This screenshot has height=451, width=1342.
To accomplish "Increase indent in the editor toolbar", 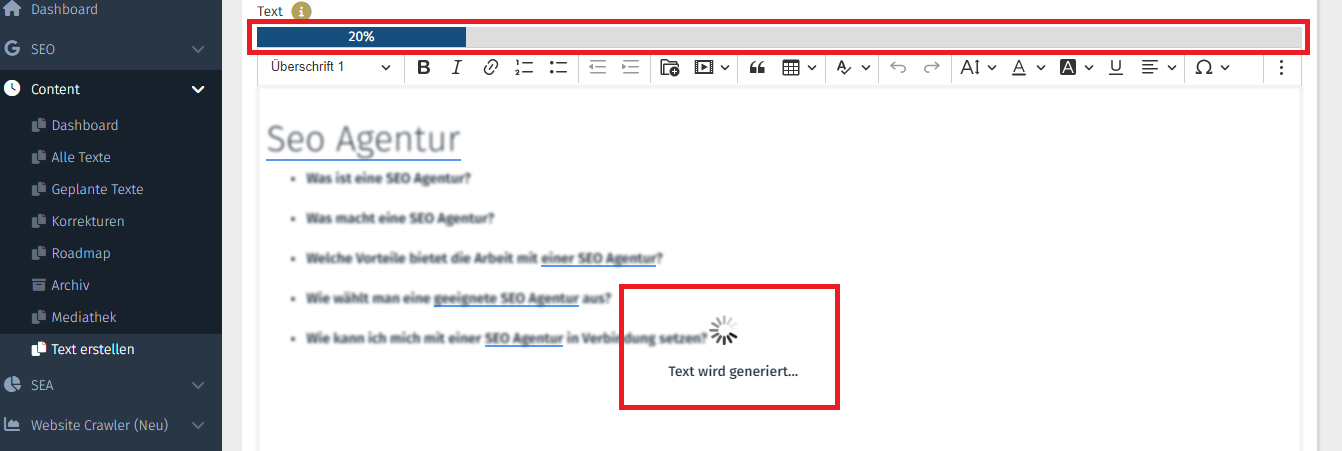I will [x=630, y=67].
